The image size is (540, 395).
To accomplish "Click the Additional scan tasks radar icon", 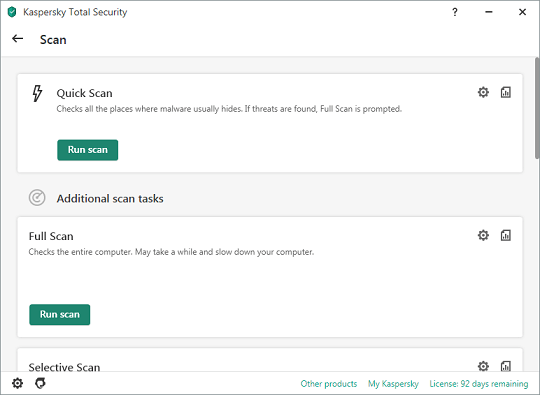I will point(37,198).
